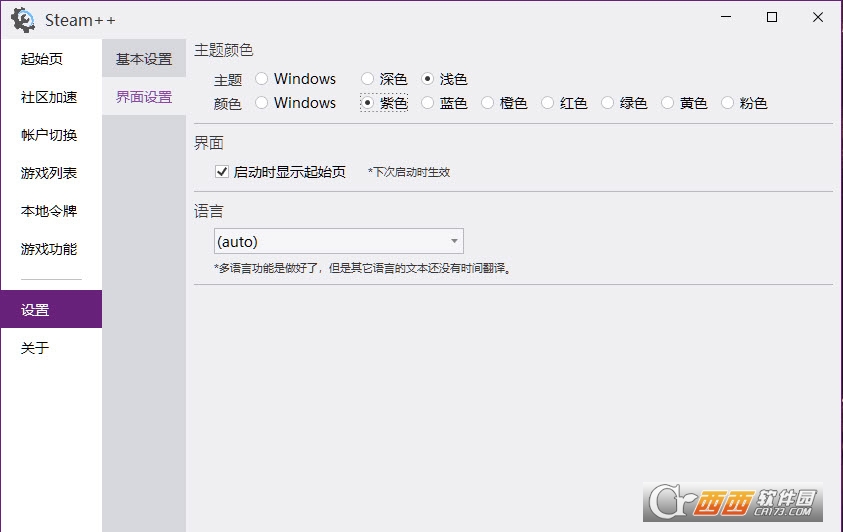Click the *下次启动时生效 note
This screenshot has height=532, width=843.
409,172
